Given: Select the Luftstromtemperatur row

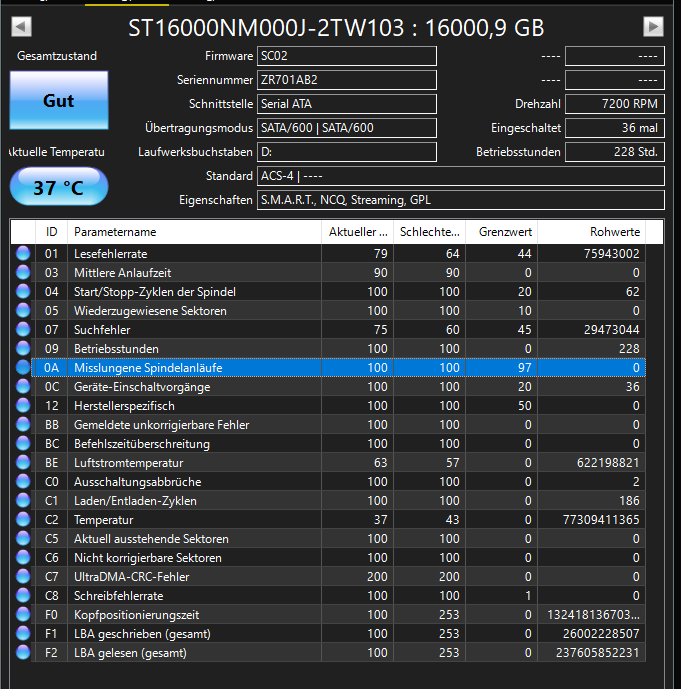Looking at the screenshot, I should pos(338,463).
